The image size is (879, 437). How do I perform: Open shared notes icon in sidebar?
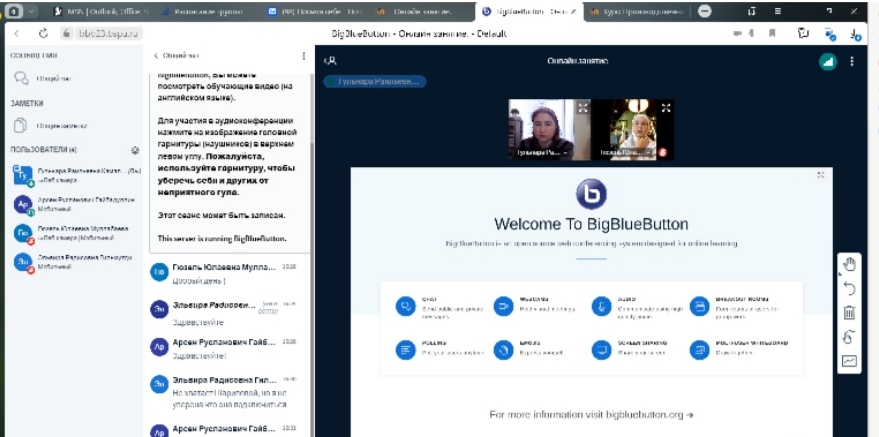pos(21,126)
